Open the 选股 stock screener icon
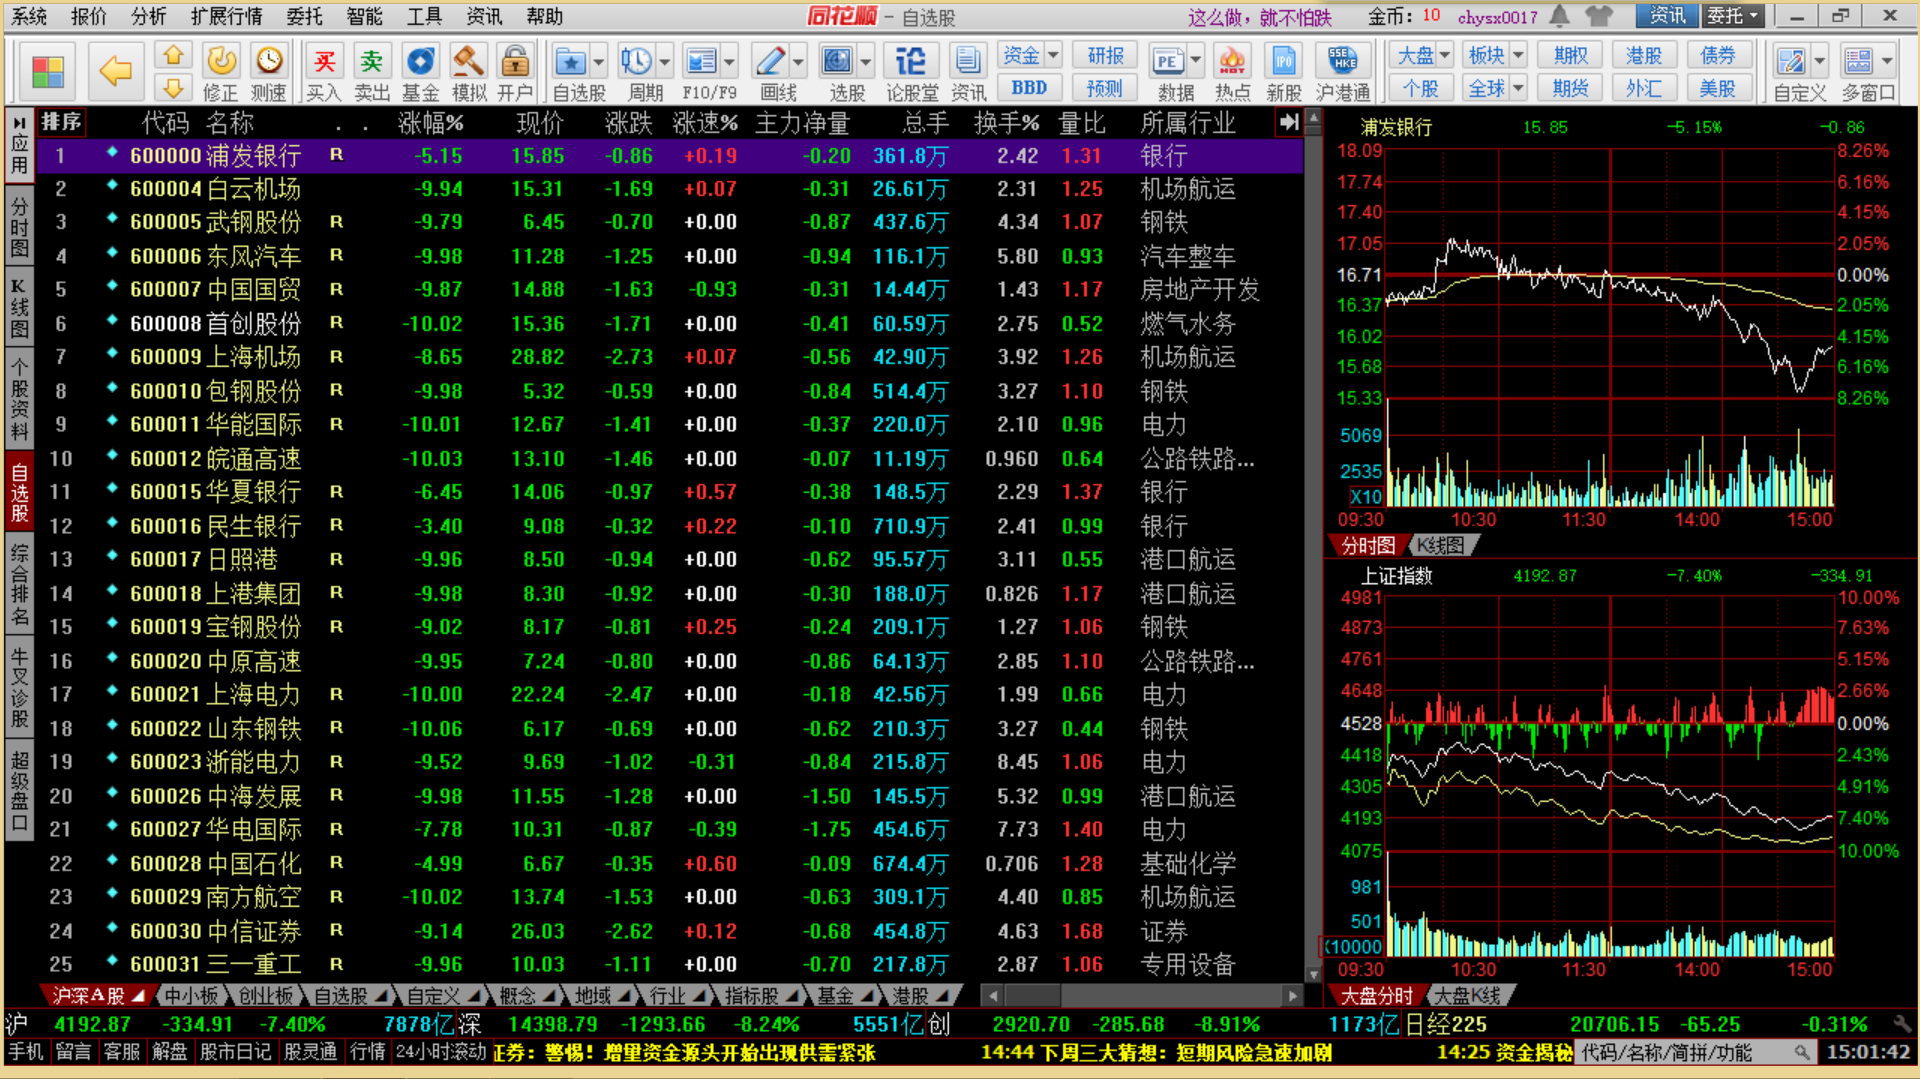1920x1079 pixels. [837, 63]
